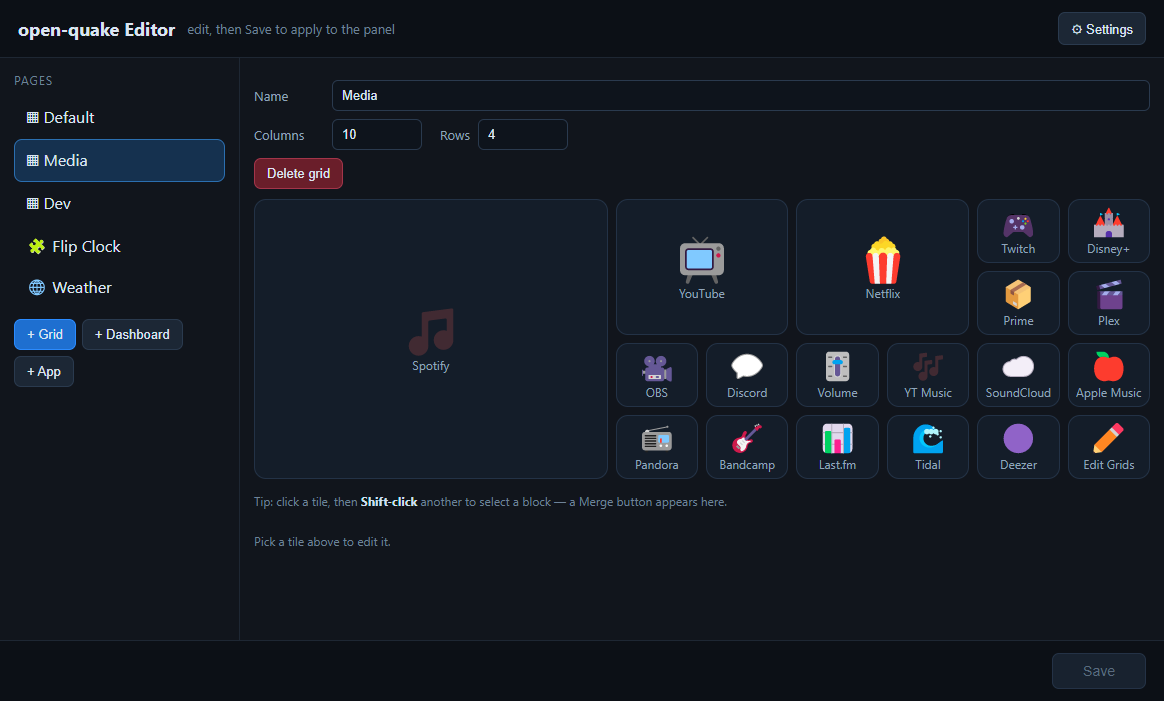Select the Last.fm bar chart tile
The width and height of the screenshot is (1164, 701).
coord(837,447)
